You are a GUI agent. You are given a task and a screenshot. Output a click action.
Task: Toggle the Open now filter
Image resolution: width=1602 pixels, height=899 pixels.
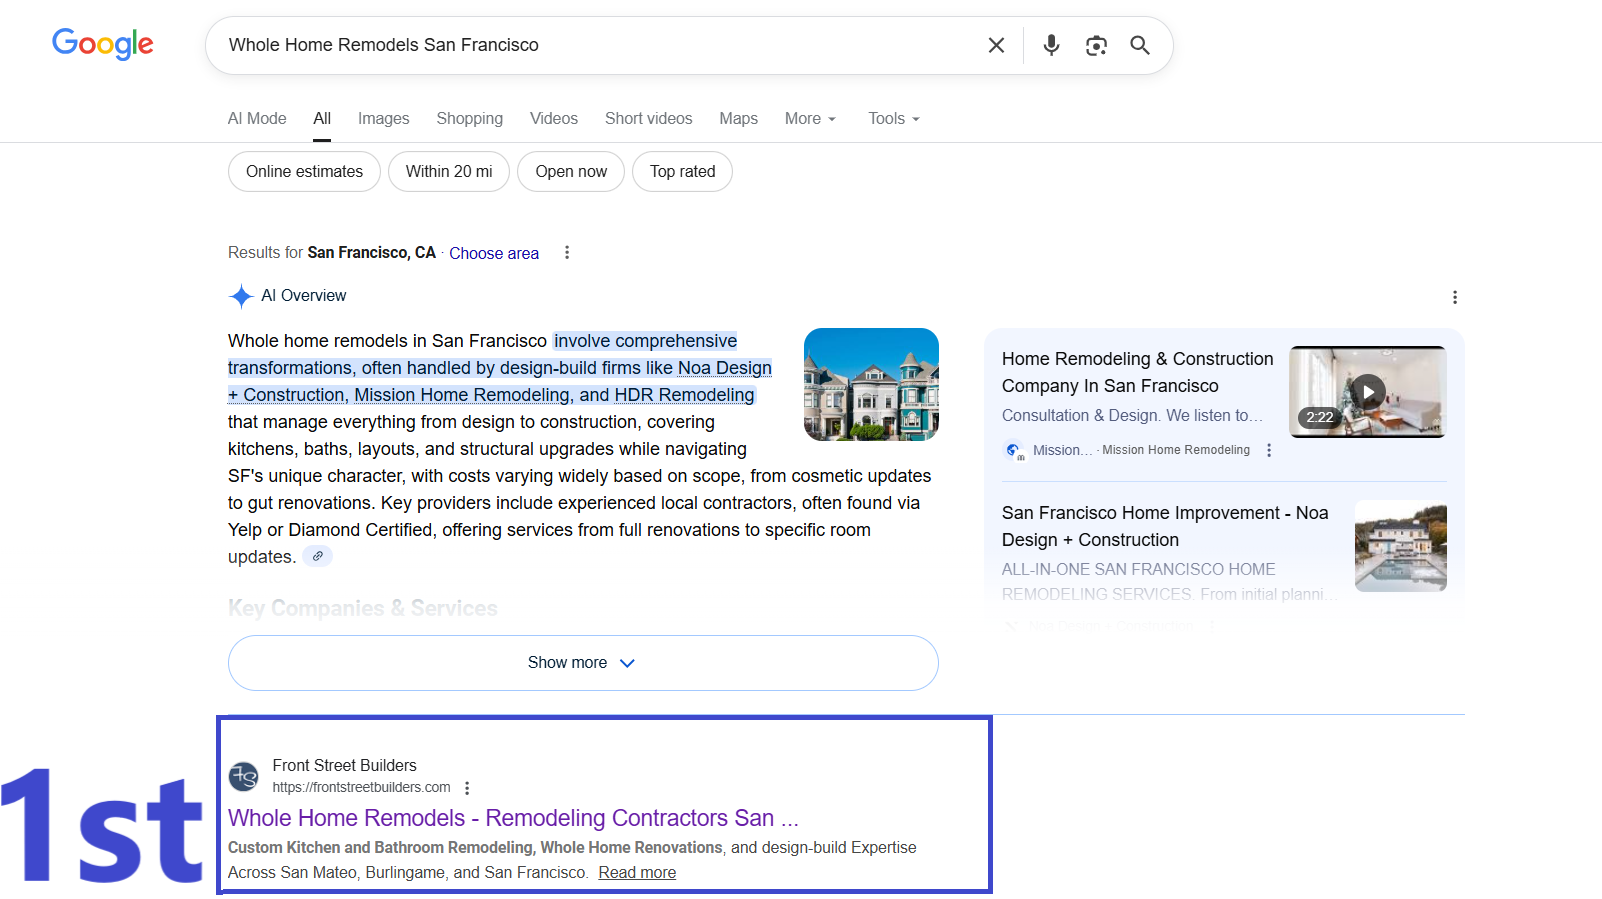pyautogui.click(x=571, y=172)
